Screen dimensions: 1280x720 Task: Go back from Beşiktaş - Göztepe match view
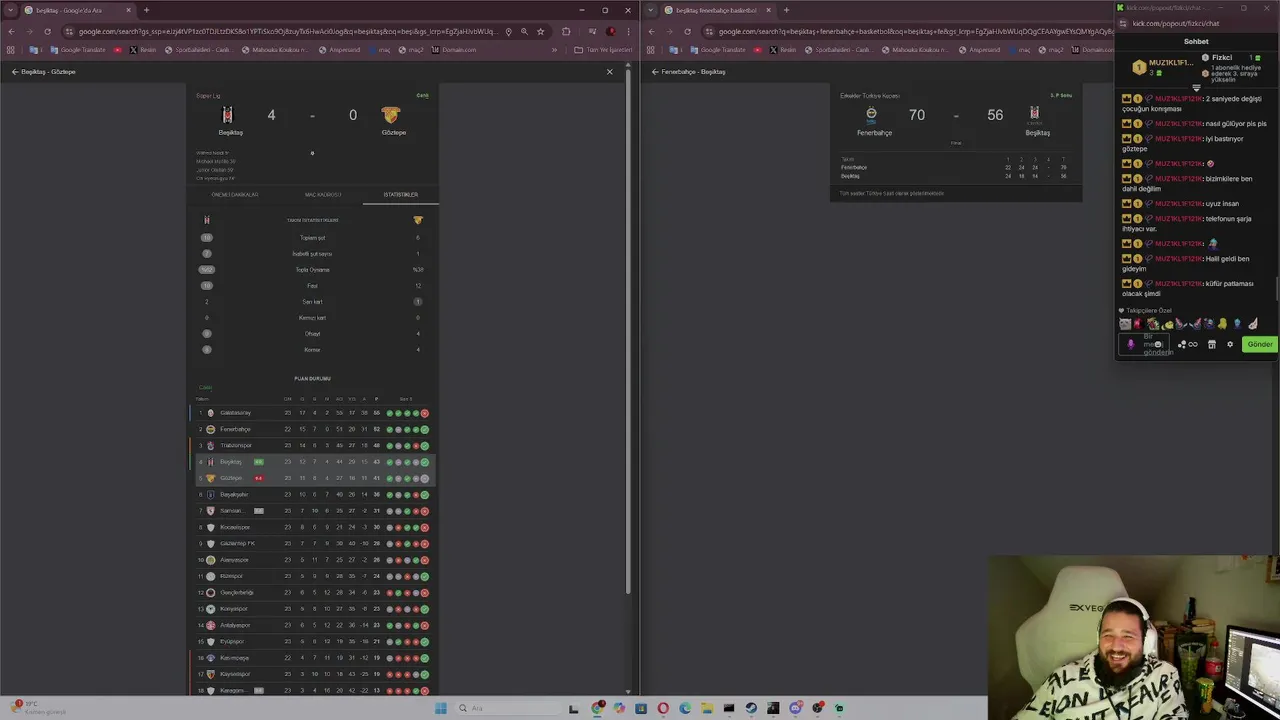(x=15, y=72)
